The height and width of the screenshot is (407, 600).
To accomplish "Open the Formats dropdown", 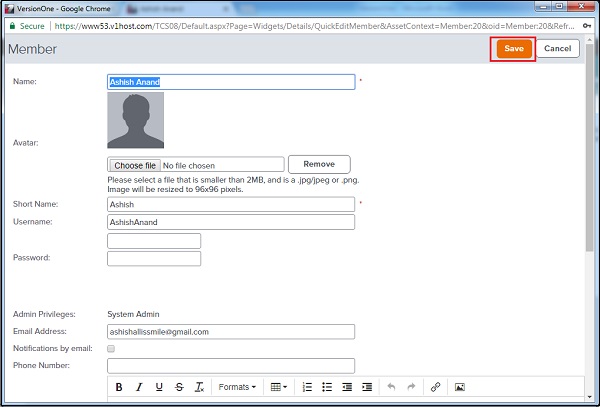I will point(237,387).
